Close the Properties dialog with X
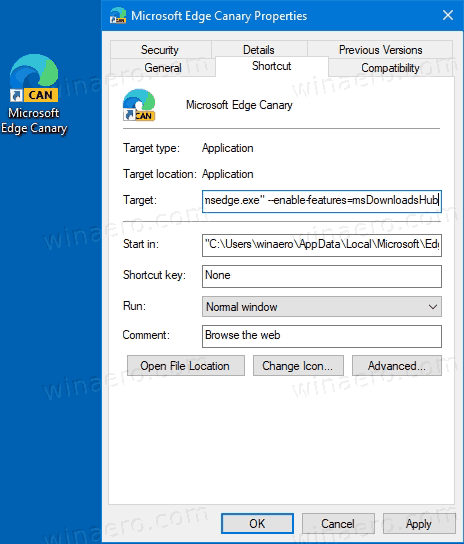 pyautogui.click(x=448, y=15)
